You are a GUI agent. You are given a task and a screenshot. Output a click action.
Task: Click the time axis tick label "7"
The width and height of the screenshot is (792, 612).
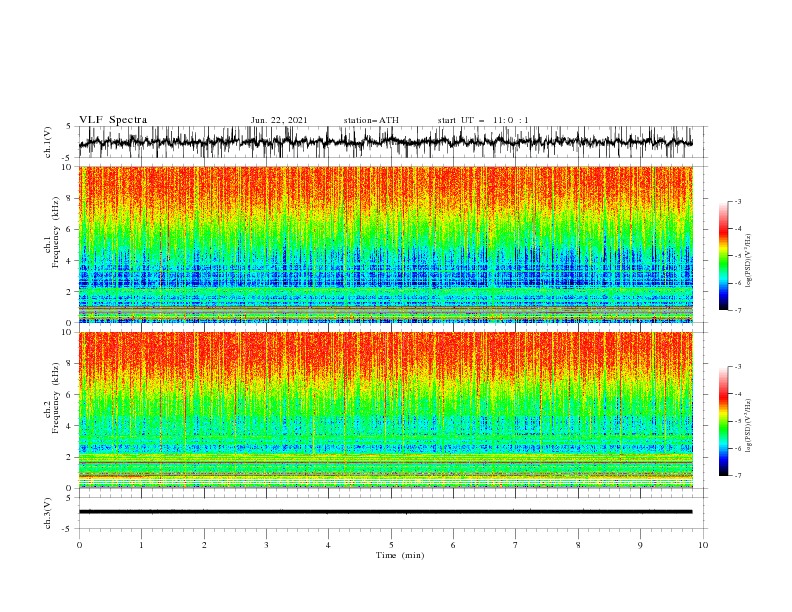(516, 545)
